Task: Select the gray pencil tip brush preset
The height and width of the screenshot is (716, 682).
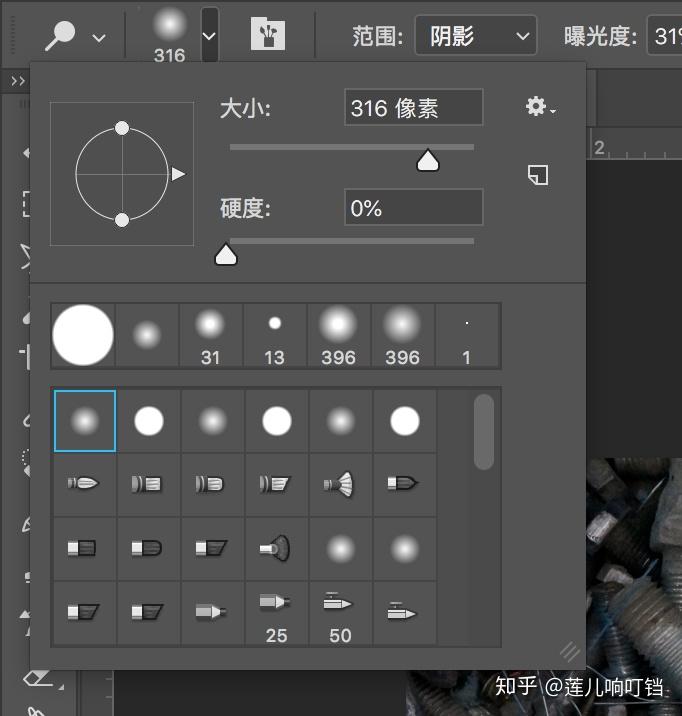Action: click(213, 612)
